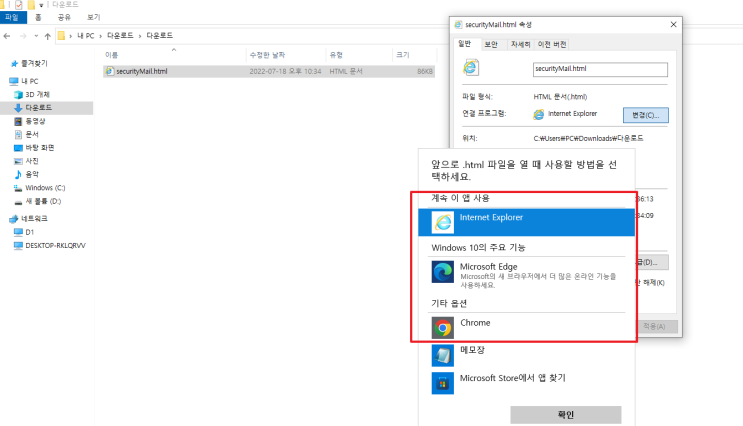Expand the address bar root chevron
743x426 pixels.
pos(71,36)
